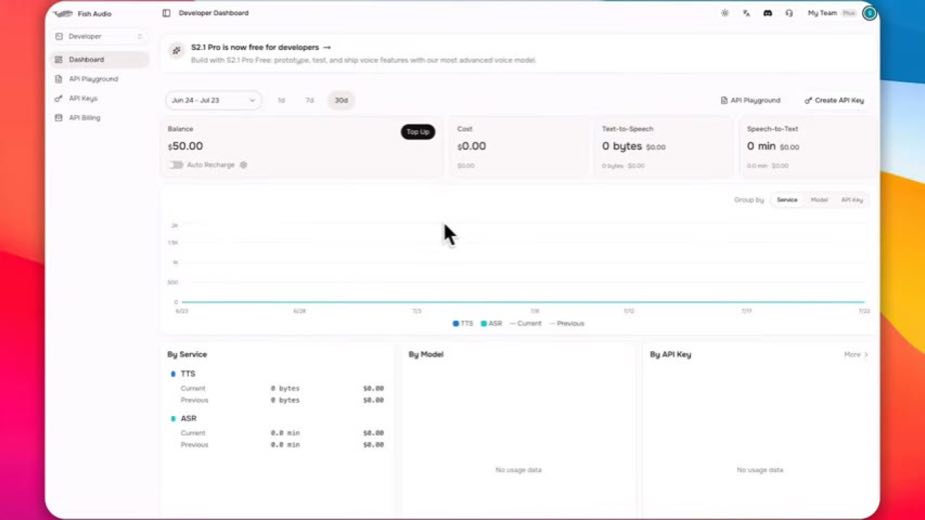Image resolution: width=925 pixels, height=520 pixels.
Task: Open the Jun 24 - Jul 23 date dropdown
Action: coord(213,100)
